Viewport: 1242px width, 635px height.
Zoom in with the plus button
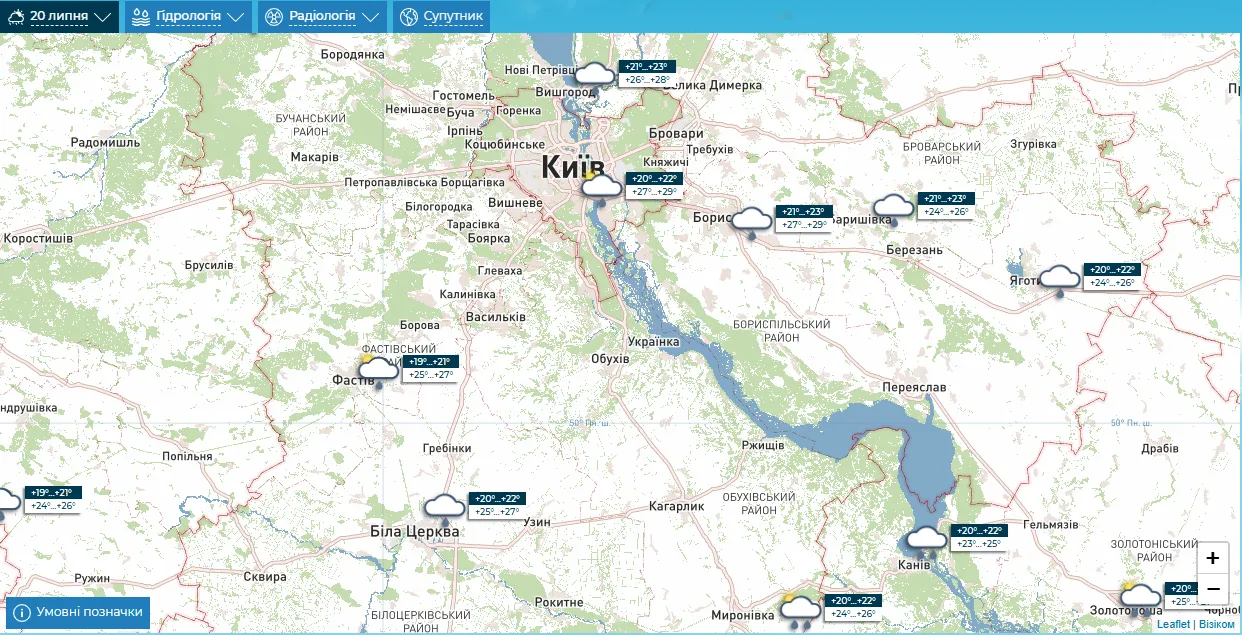[1212, 558]
